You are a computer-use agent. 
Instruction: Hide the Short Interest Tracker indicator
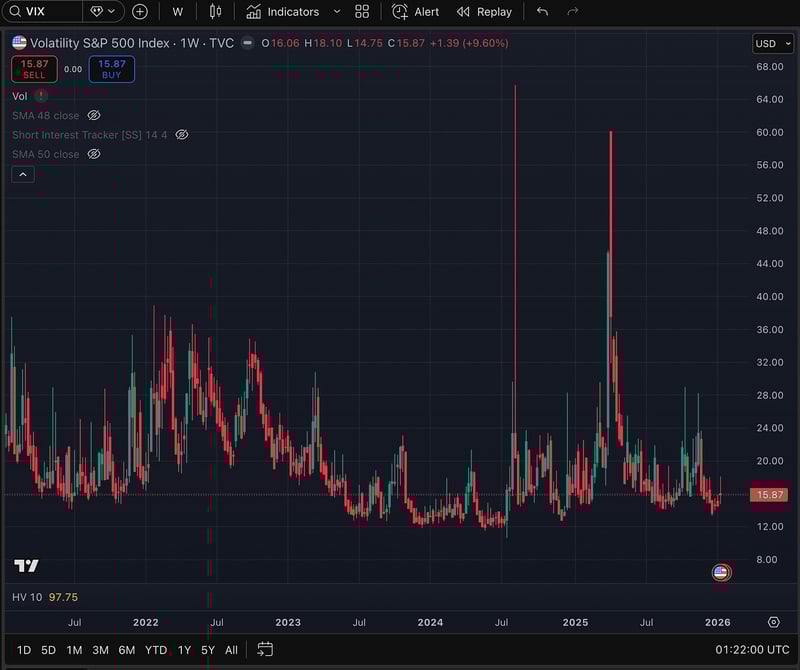(181, 134)
